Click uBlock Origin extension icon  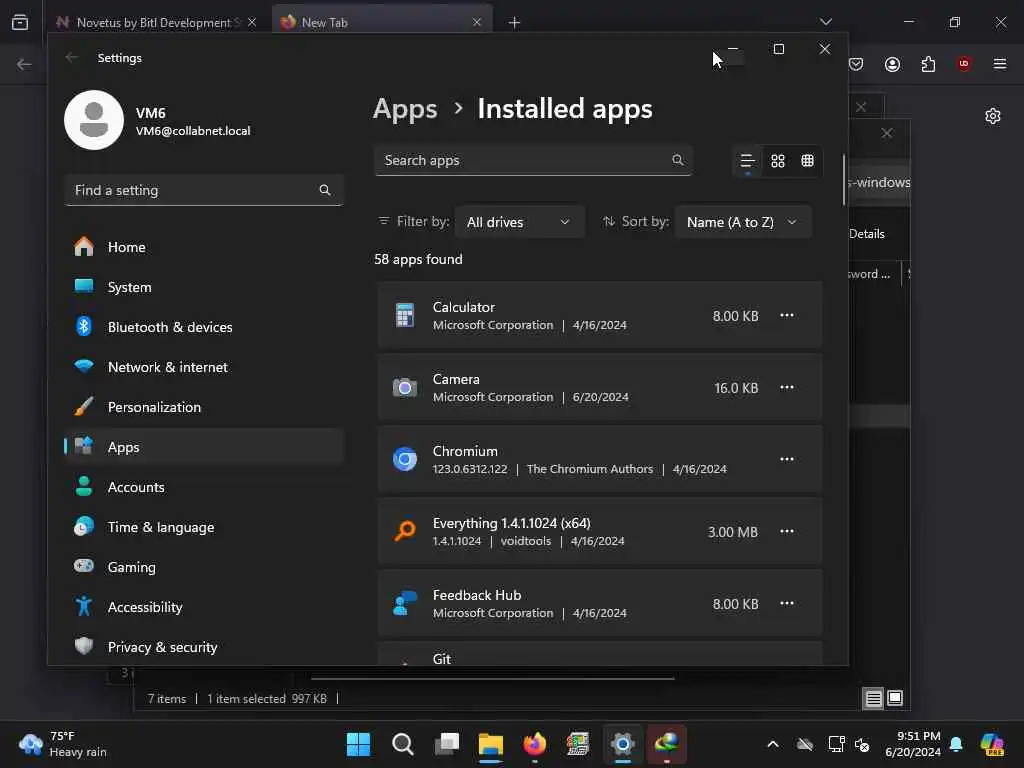click(x=964, y=64)
